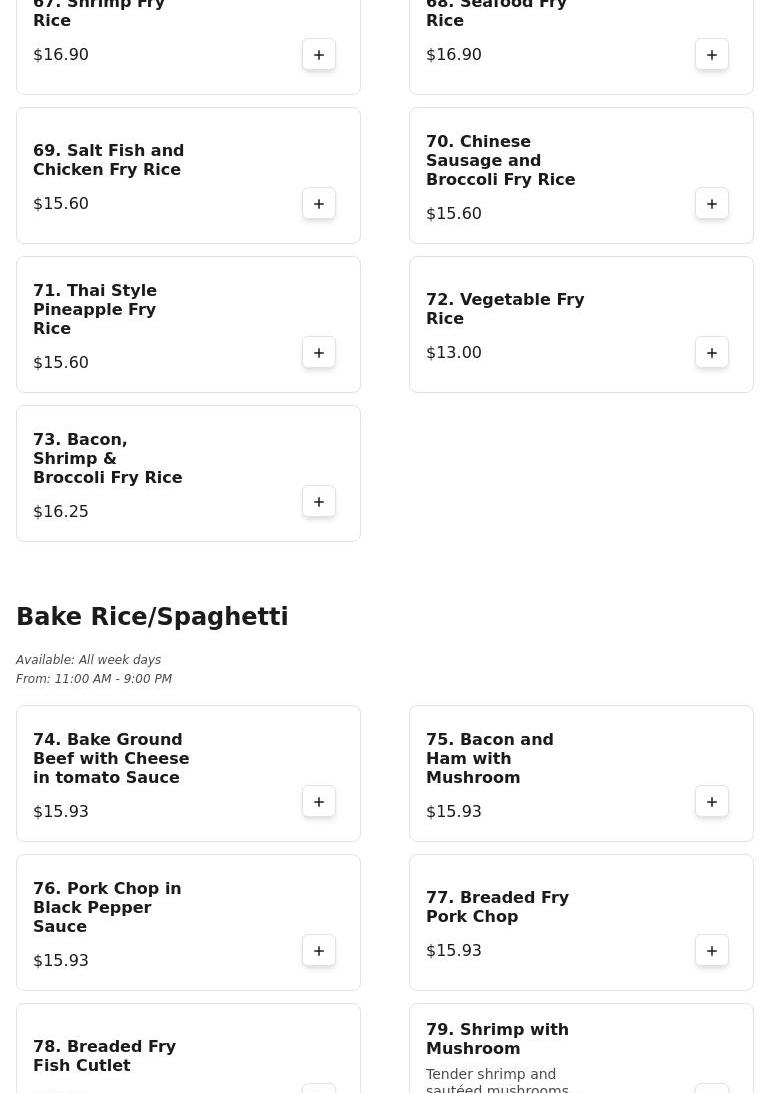Open Thai Style Pineapple Fry Rice details
This screenshot has height=1093, width=770.
click(95, 309)
